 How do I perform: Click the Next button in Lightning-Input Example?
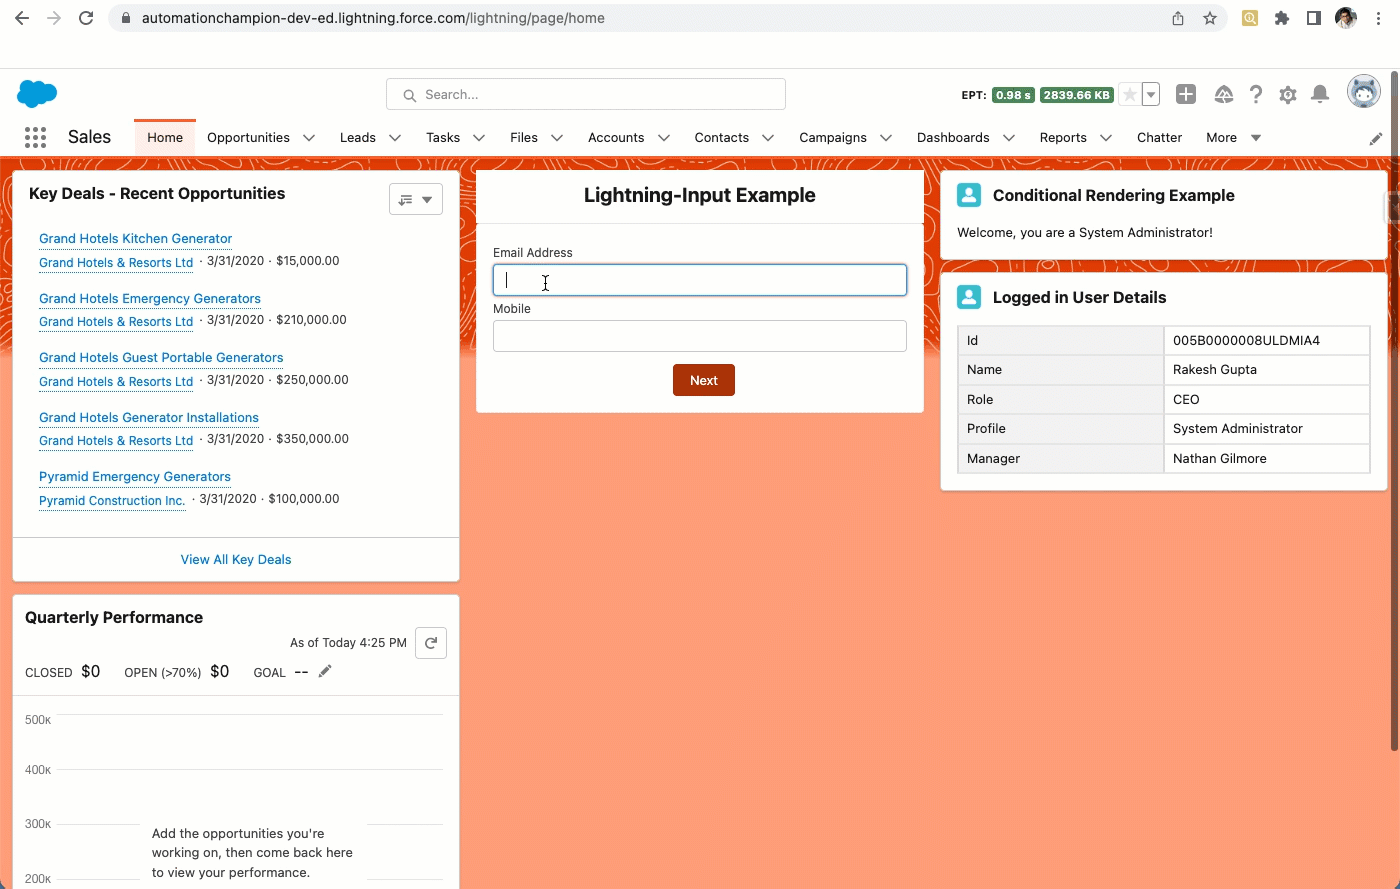[703, 380]
